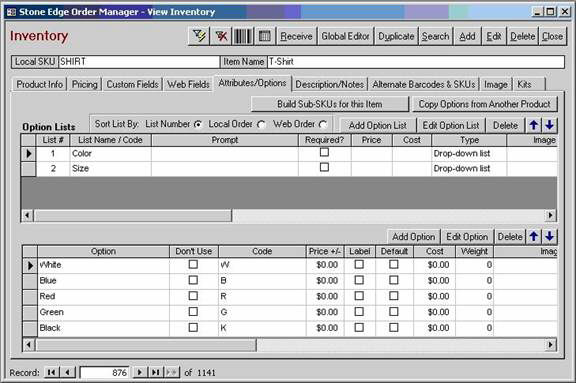Screen dimensions: 576x383
Task: Move option list up with top arrow
Action: point(534,125)
